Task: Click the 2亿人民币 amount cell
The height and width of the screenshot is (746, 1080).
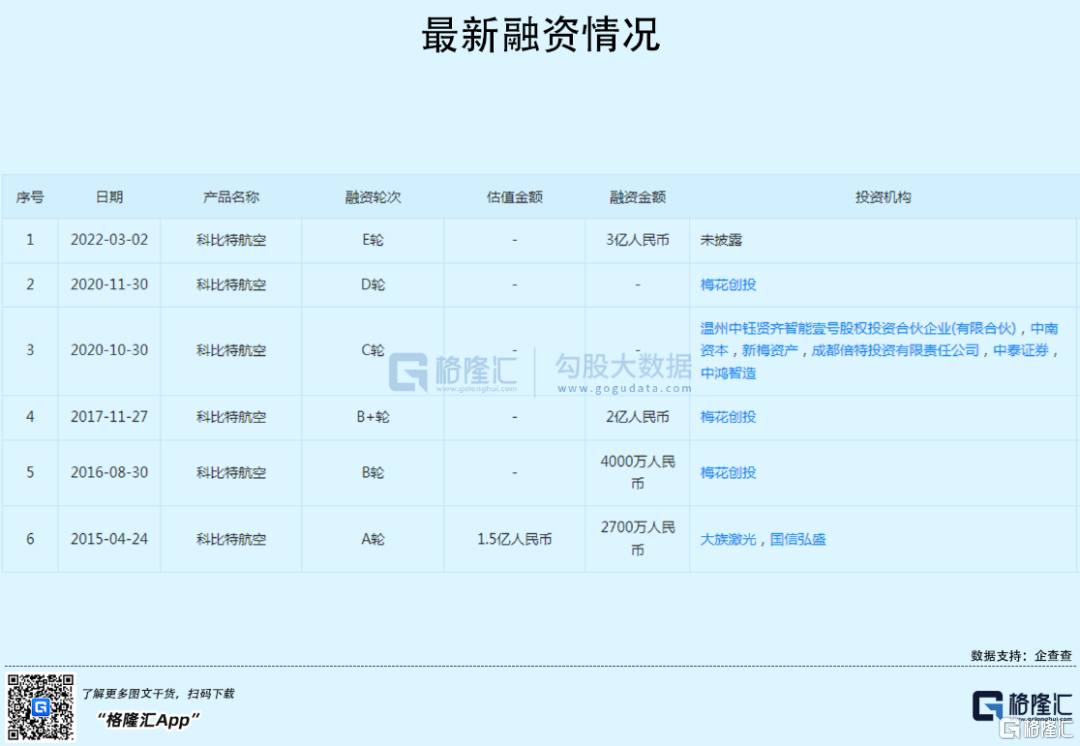Action: (x=637, y=417)
